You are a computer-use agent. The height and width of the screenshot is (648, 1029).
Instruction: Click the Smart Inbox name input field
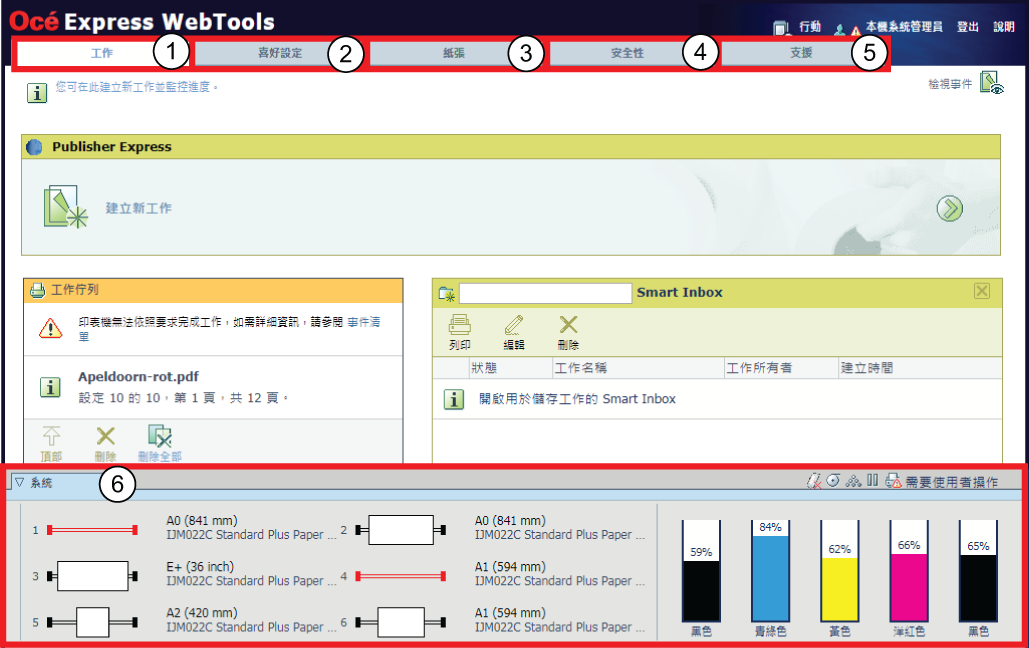545,293
